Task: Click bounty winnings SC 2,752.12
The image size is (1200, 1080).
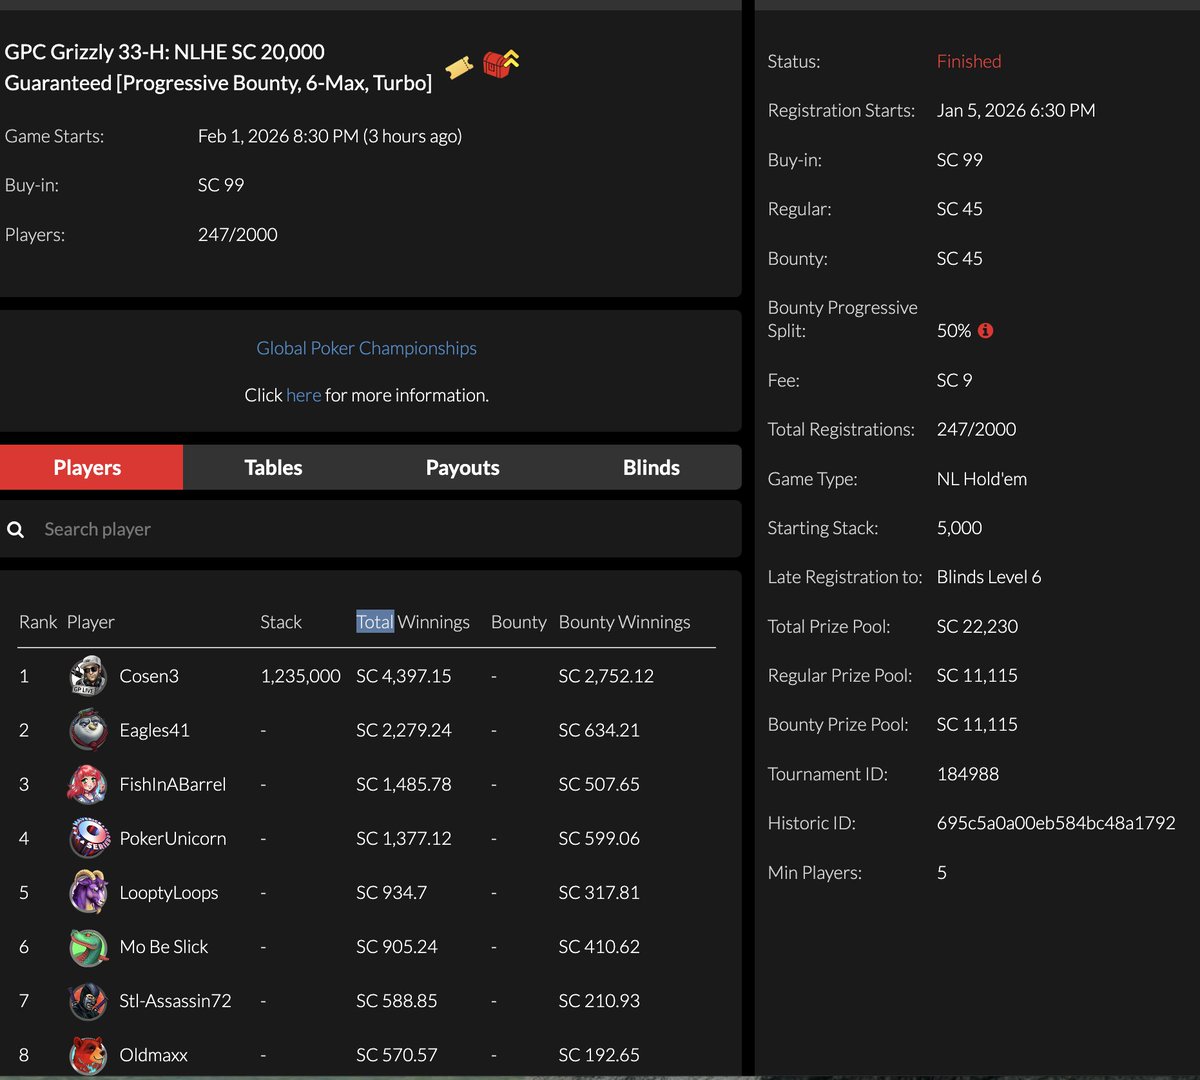Action: coord(606,676)
